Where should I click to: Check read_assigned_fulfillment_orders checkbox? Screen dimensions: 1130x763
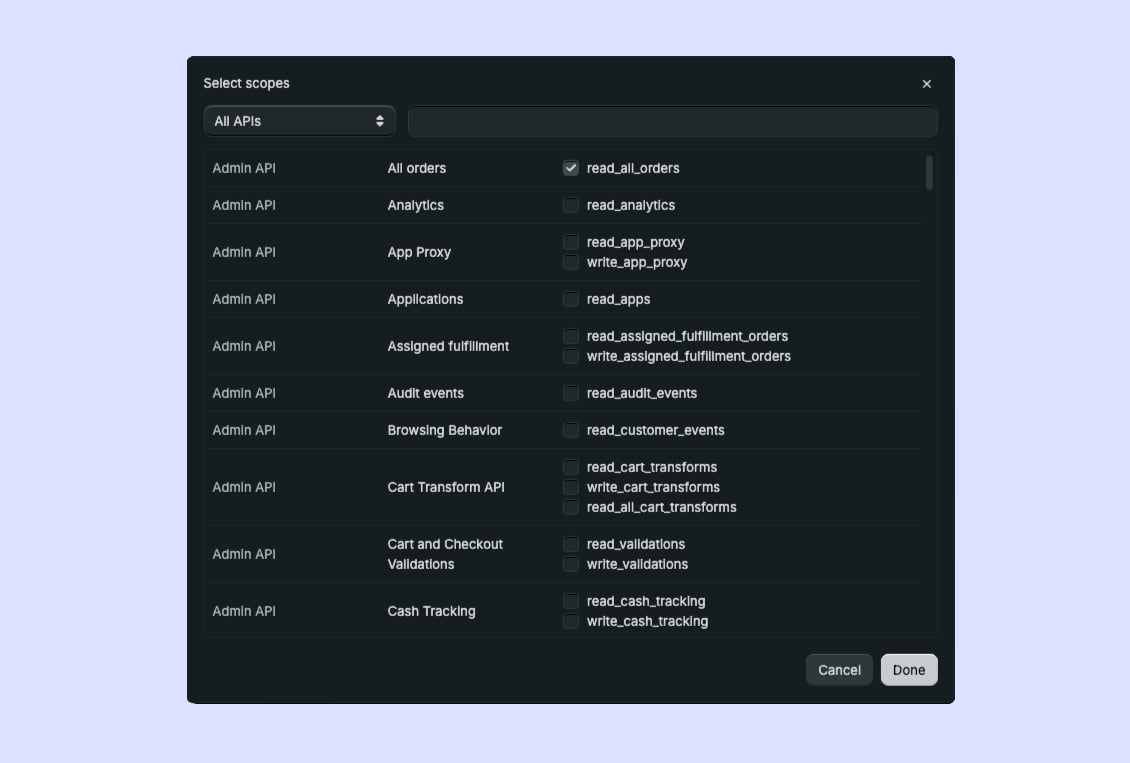point(571,336)
